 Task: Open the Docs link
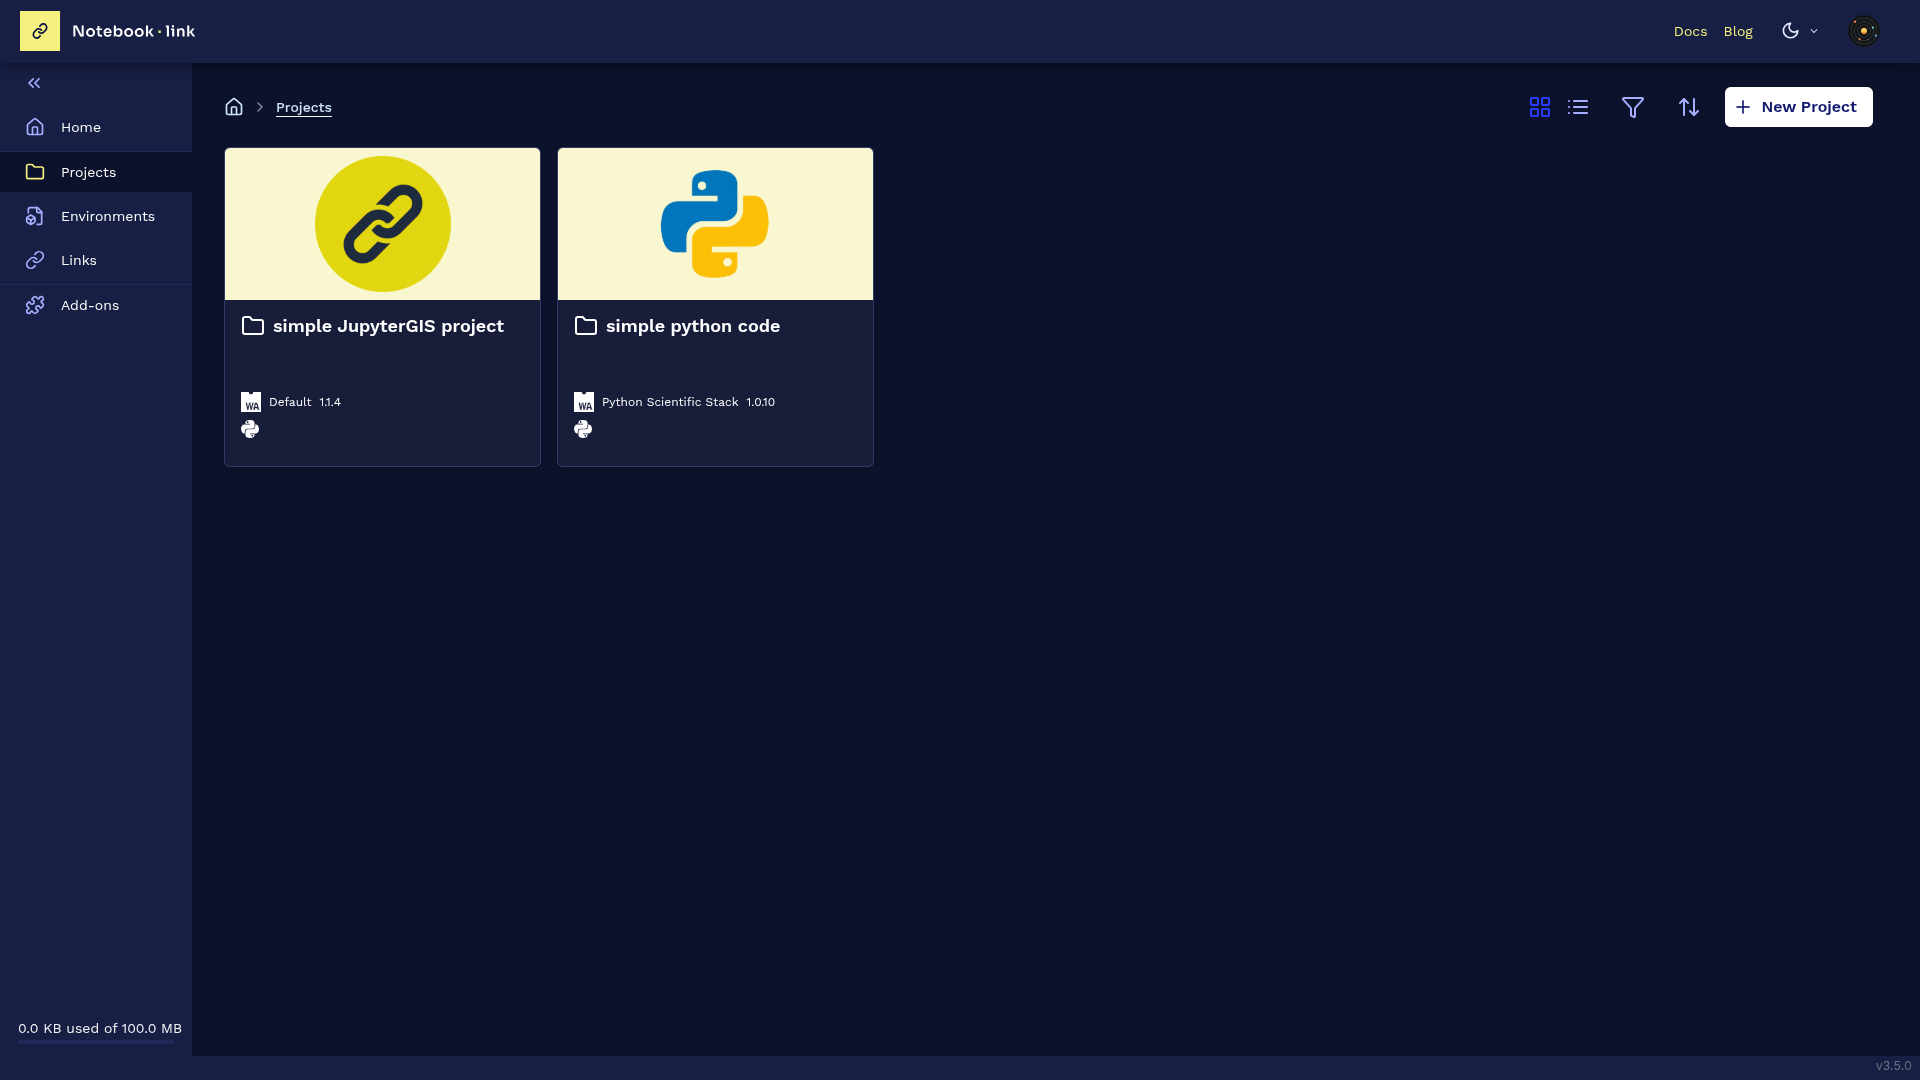coord(1690,31)
